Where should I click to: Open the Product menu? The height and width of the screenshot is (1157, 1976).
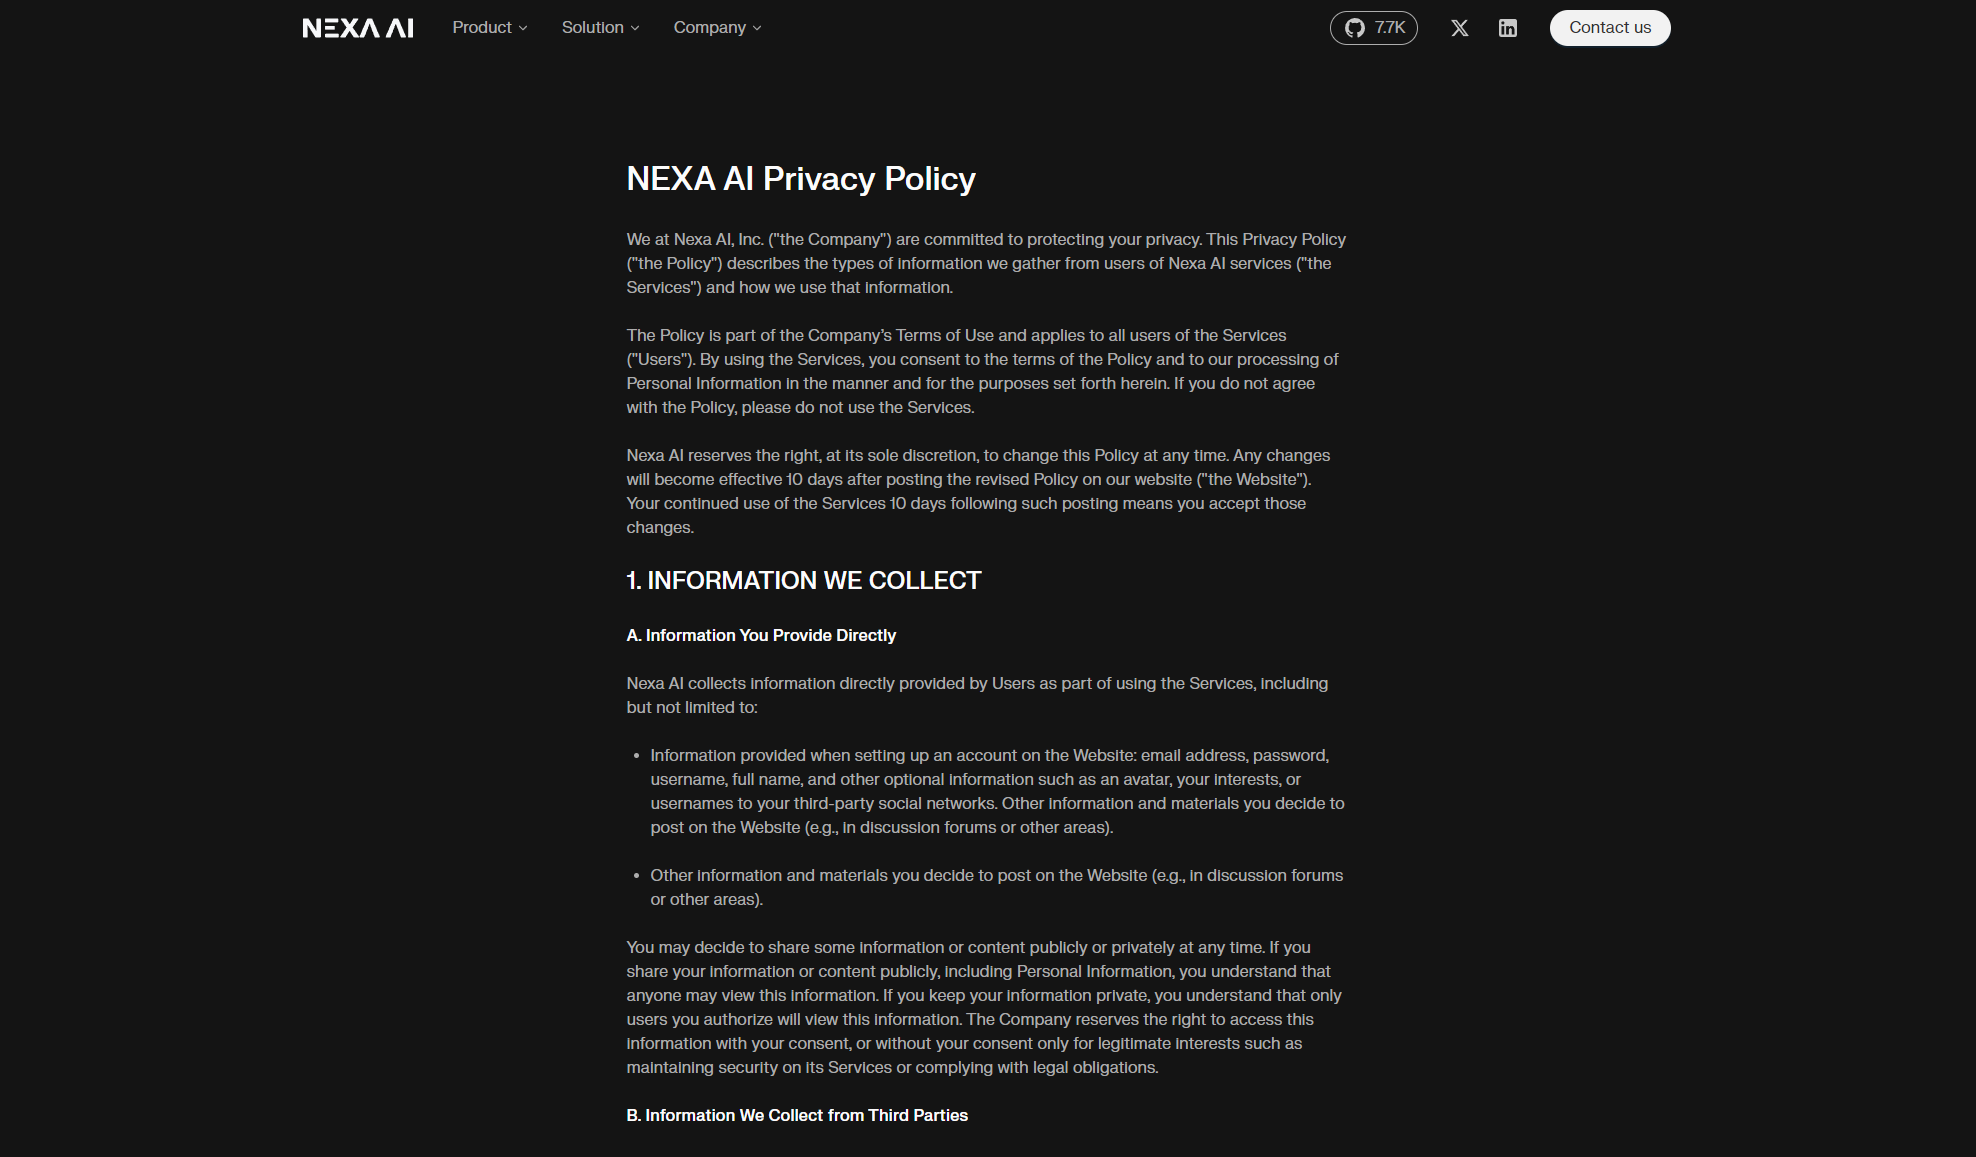tap(481, 28)
